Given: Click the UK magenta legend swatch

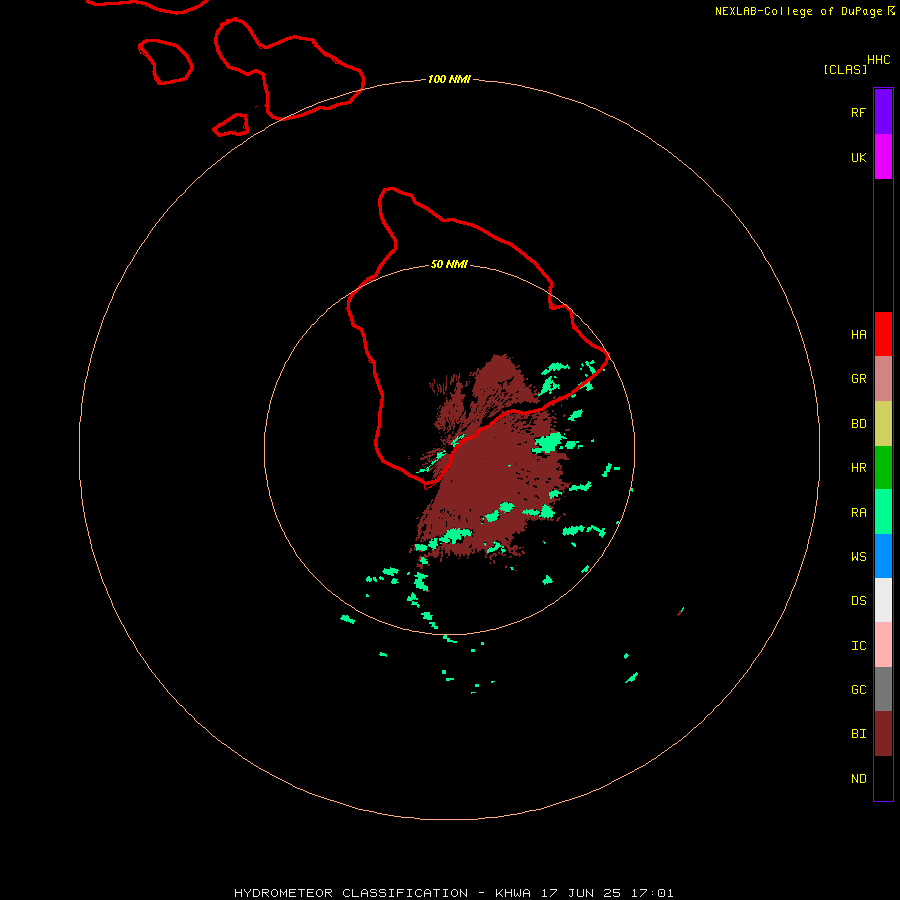Looking at the screenshot, I should click(x=883, y=156).
